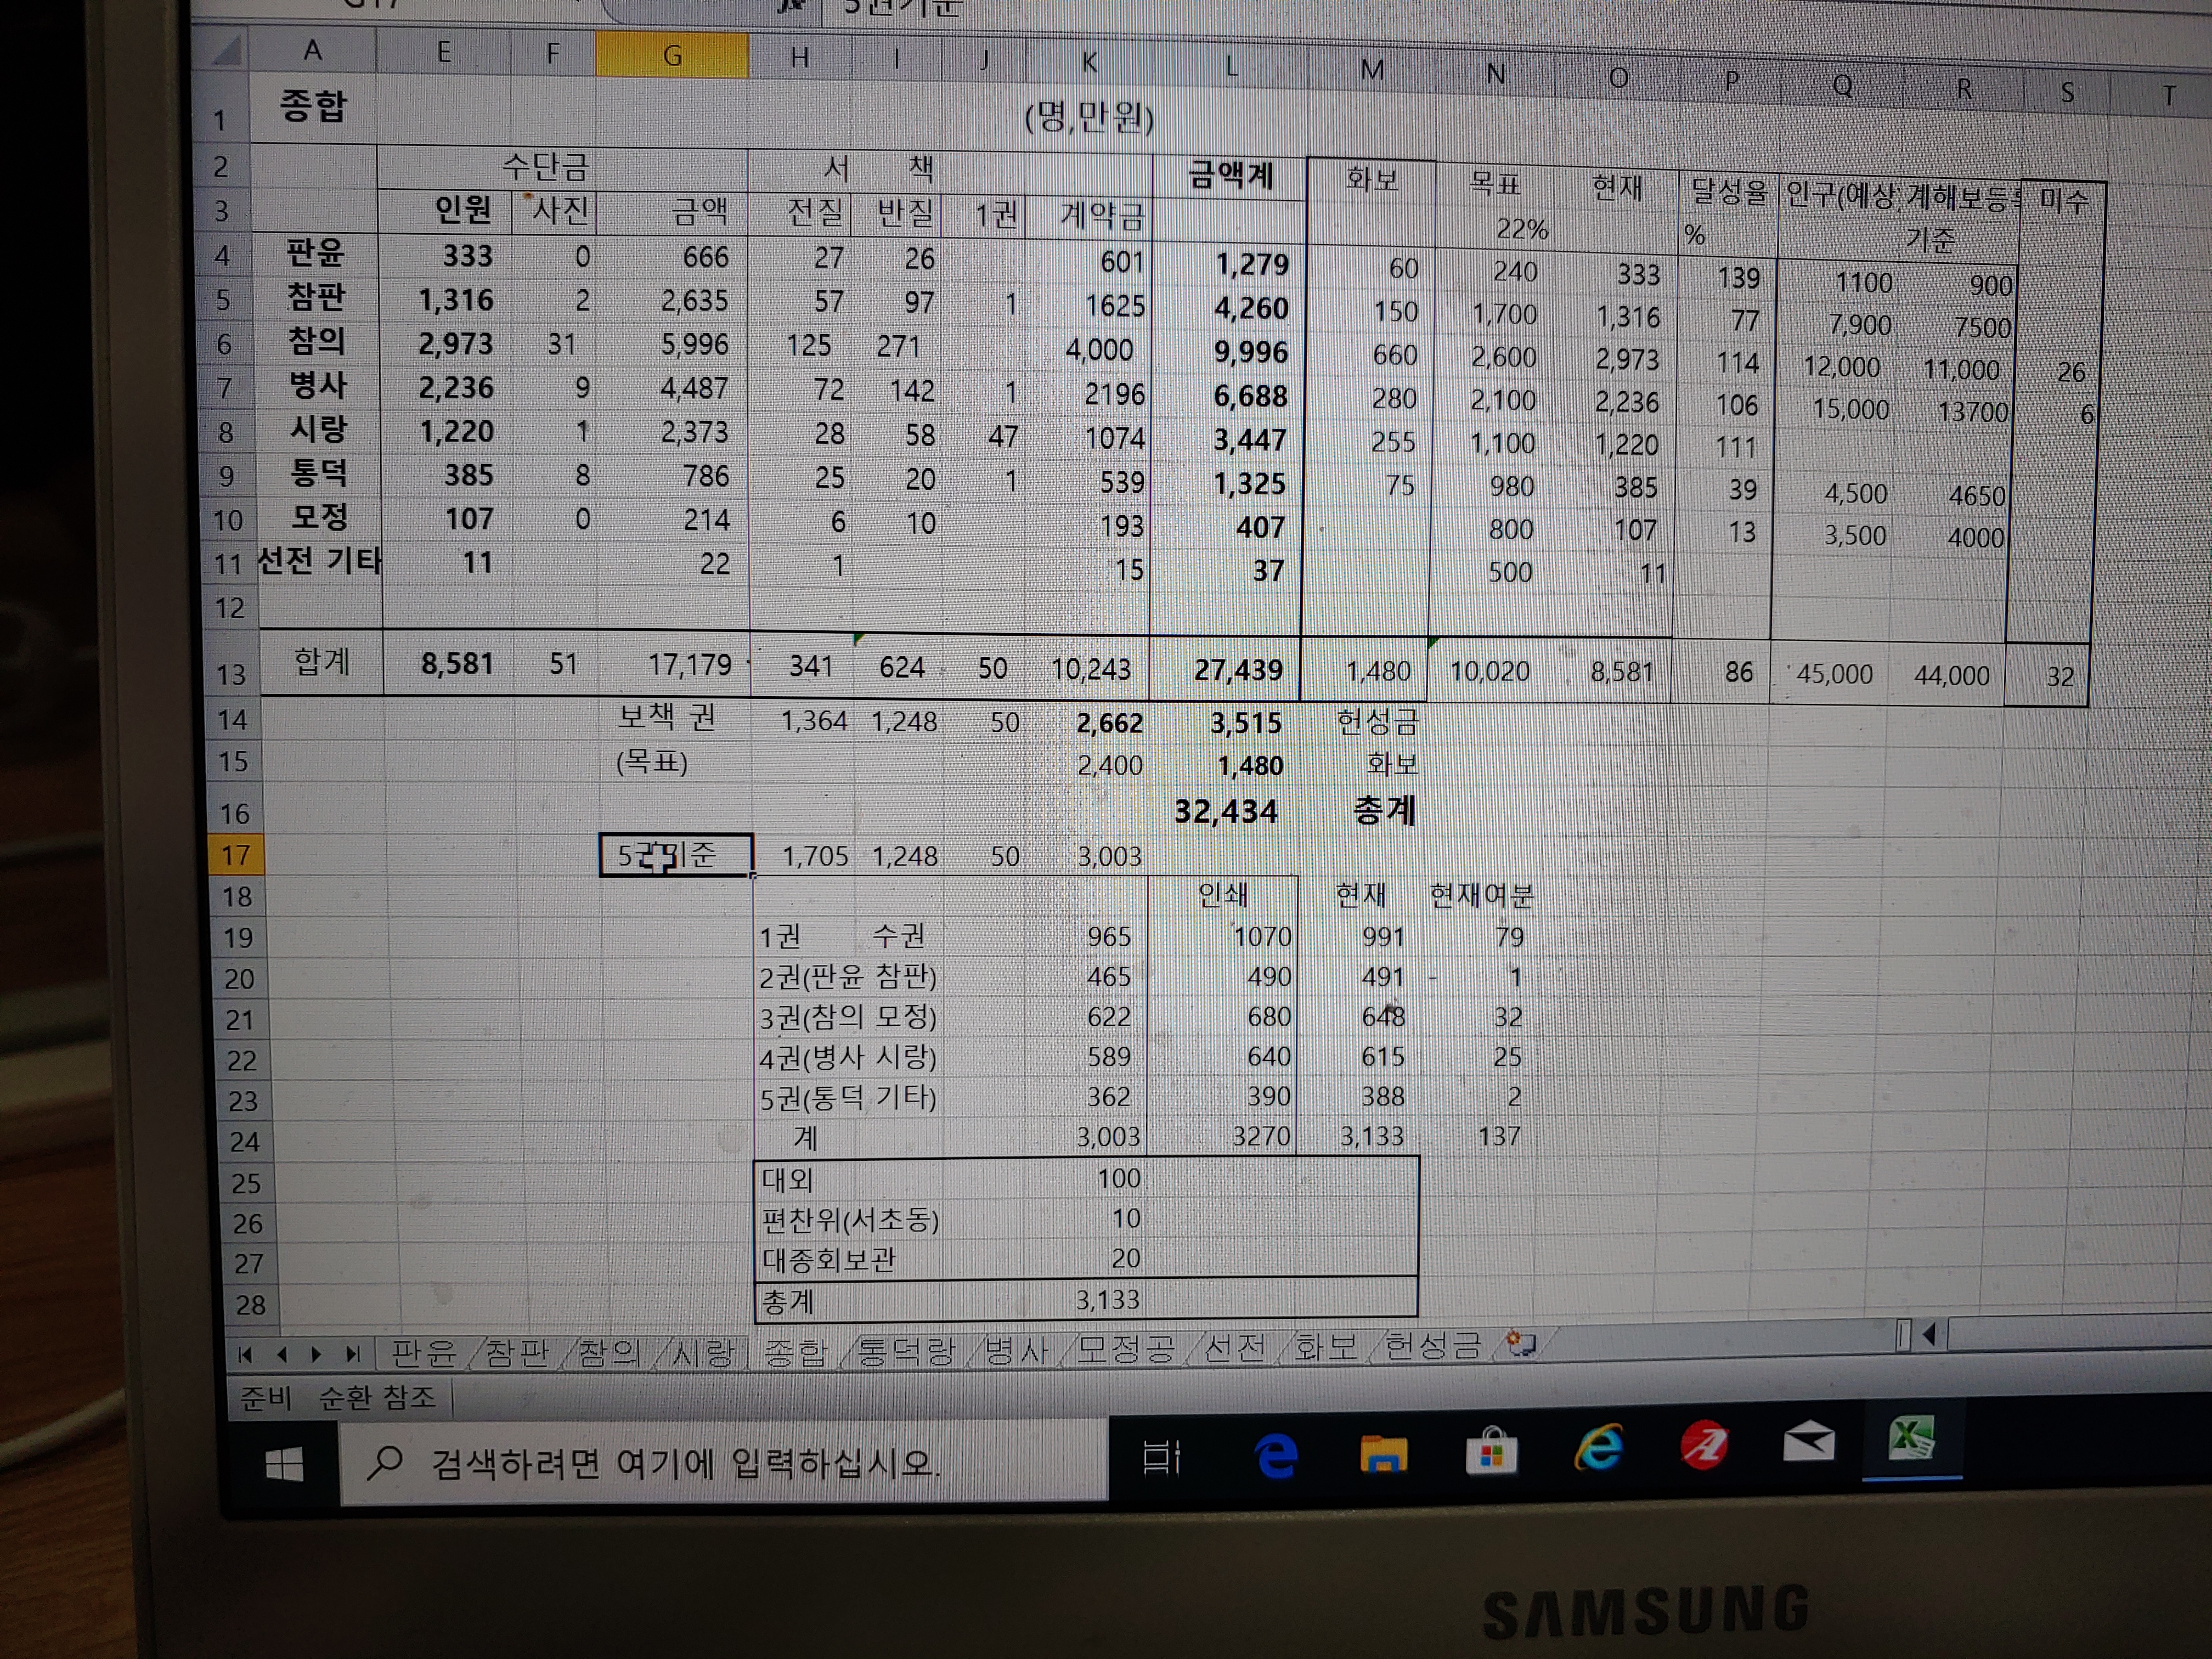Click the 종합 title cell
2212x1659 pixels.
tap(313, 106)
